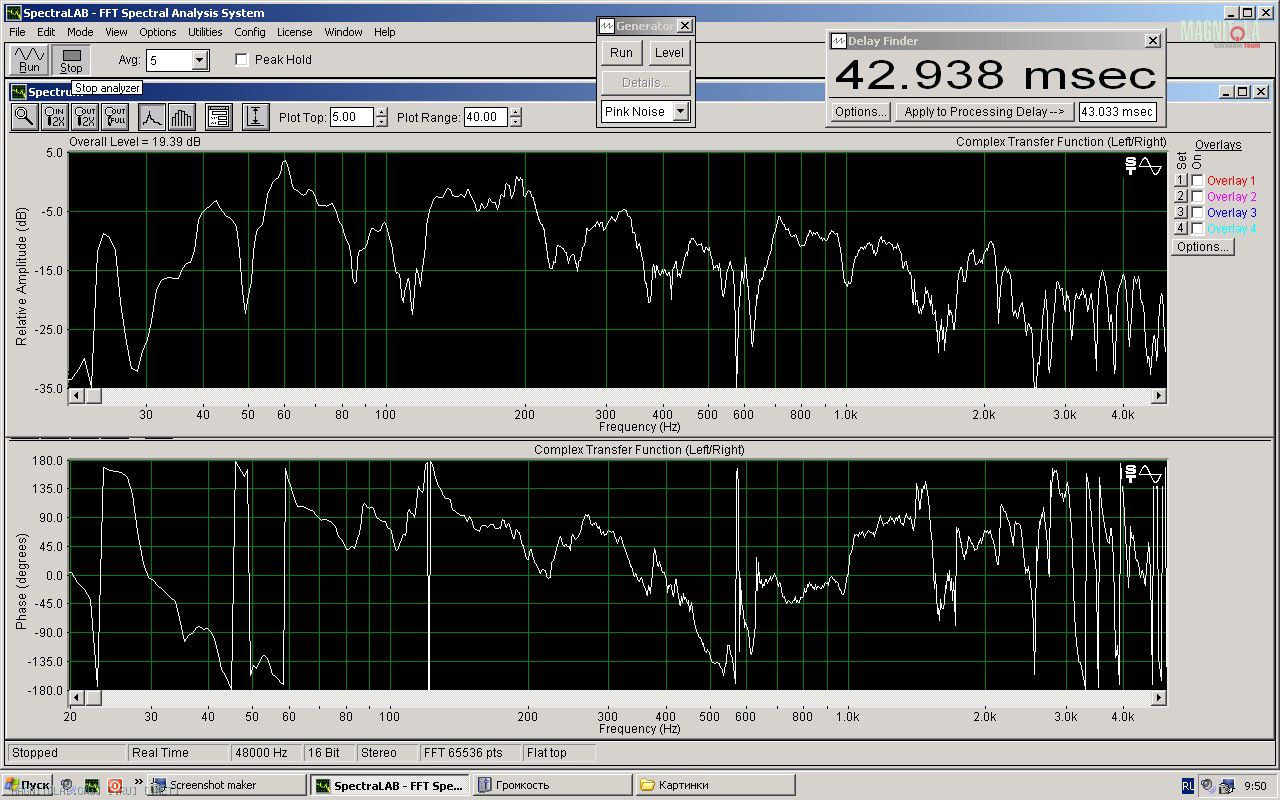This screenshot has width=1280, height=800.
Task: Open Delay Finder Options button
Action: tap(860, 112)
